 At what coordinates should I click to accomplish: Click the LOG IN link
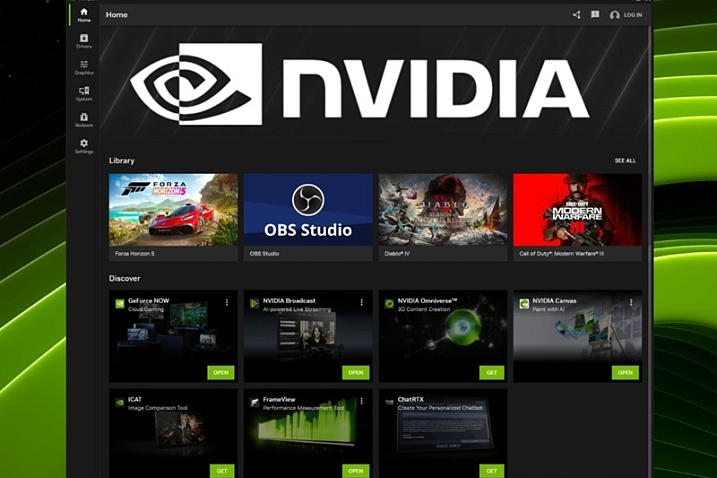tap(633, 15)
